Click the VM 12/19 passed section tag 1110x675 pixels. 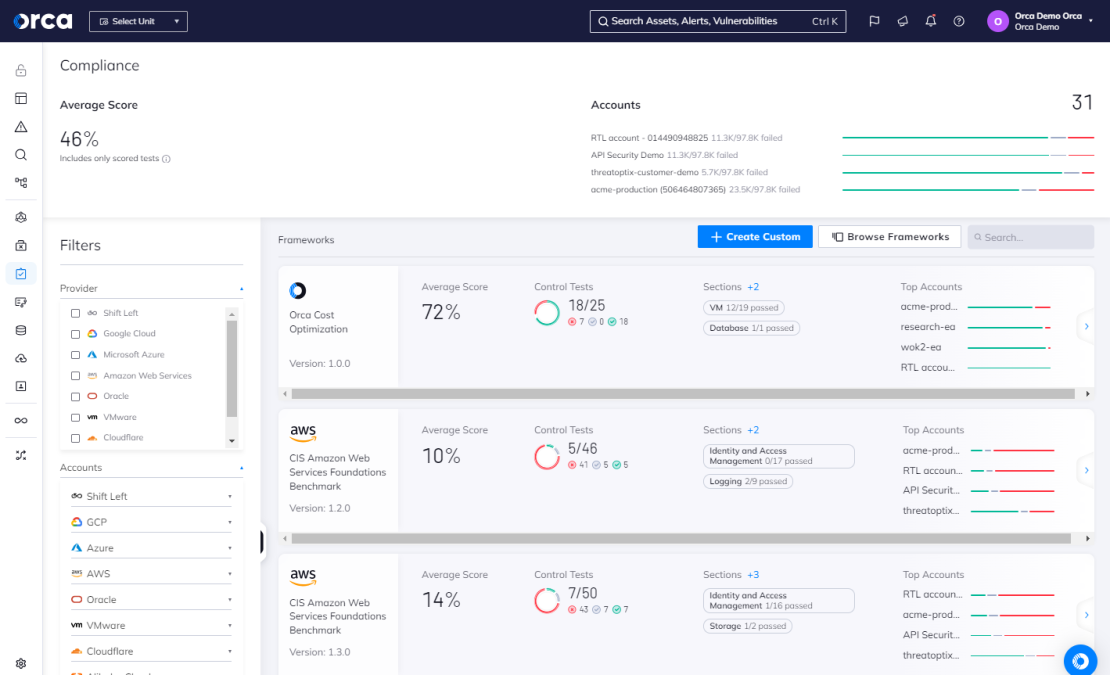click(x=743, y=308)
